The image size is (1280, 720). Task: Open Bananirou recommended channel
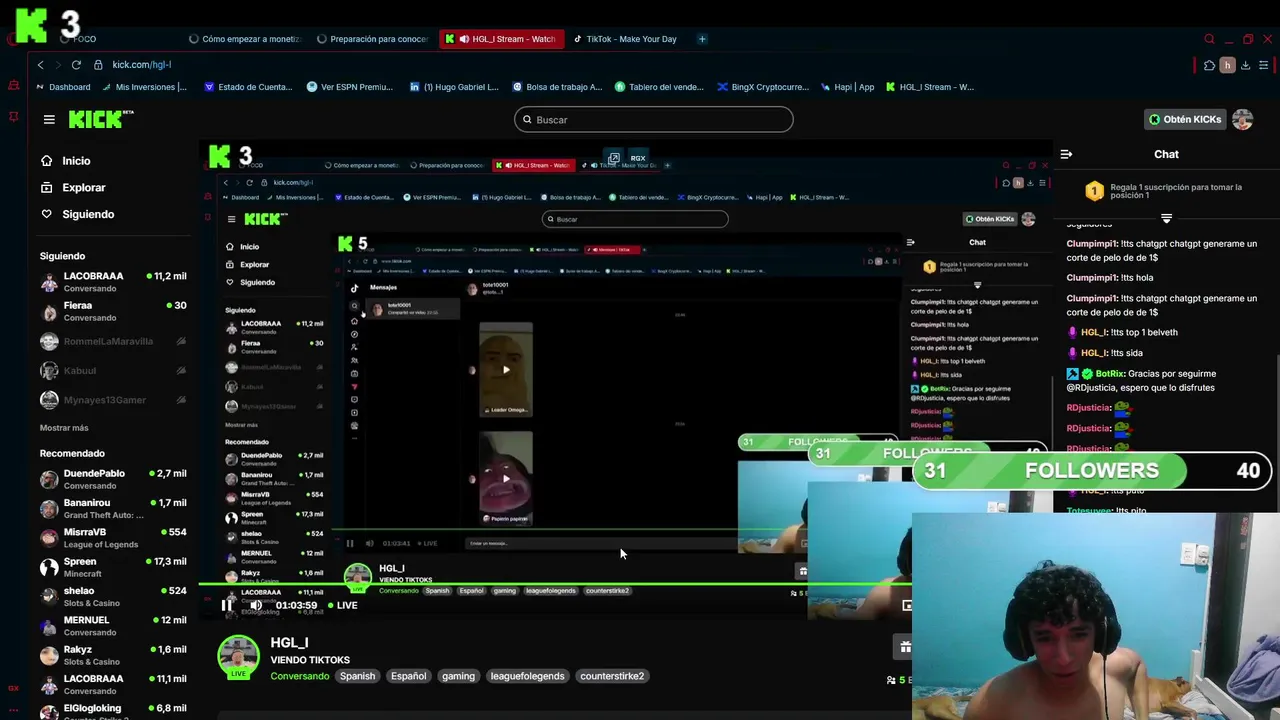point(113,509)
